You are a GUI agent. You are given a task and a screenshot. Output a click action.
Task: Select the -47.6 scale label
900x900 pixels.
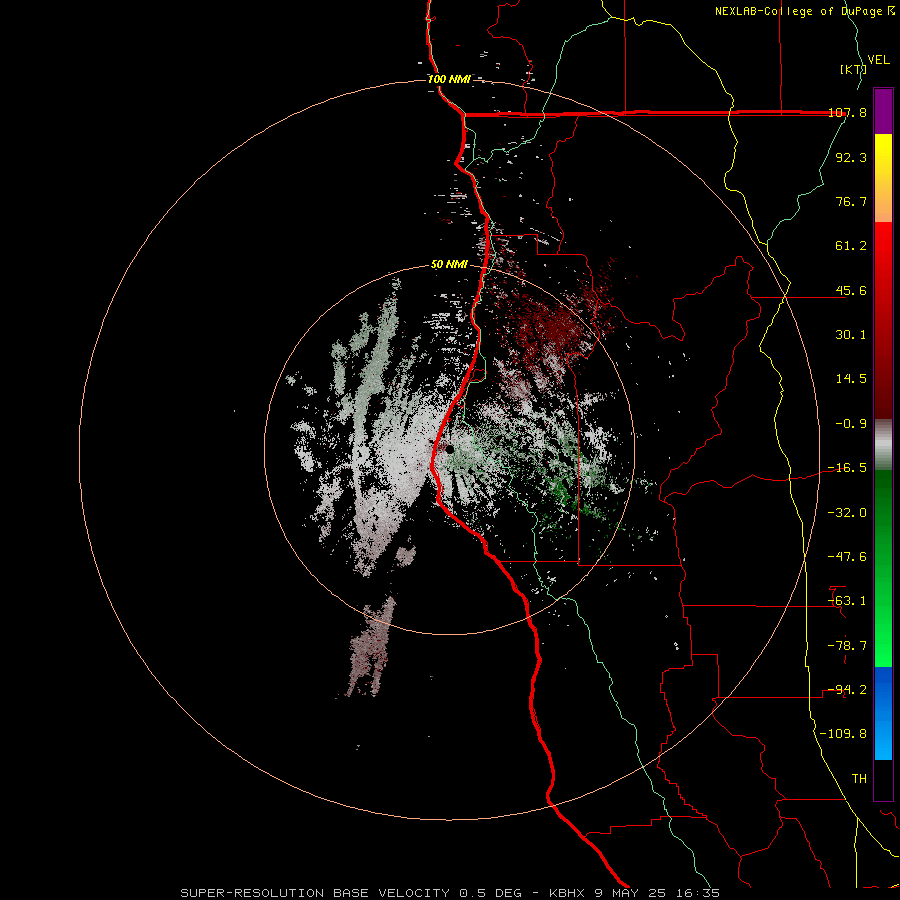847,557
